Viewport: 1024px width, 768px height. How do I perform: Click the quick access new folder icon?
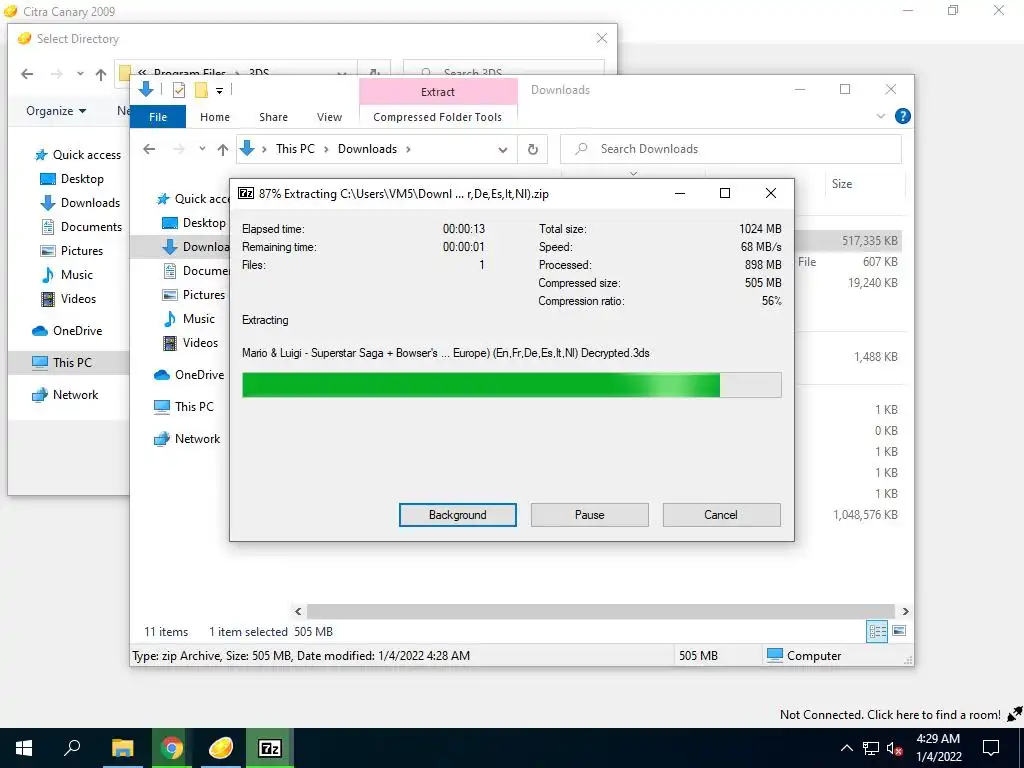coord(201,90)
